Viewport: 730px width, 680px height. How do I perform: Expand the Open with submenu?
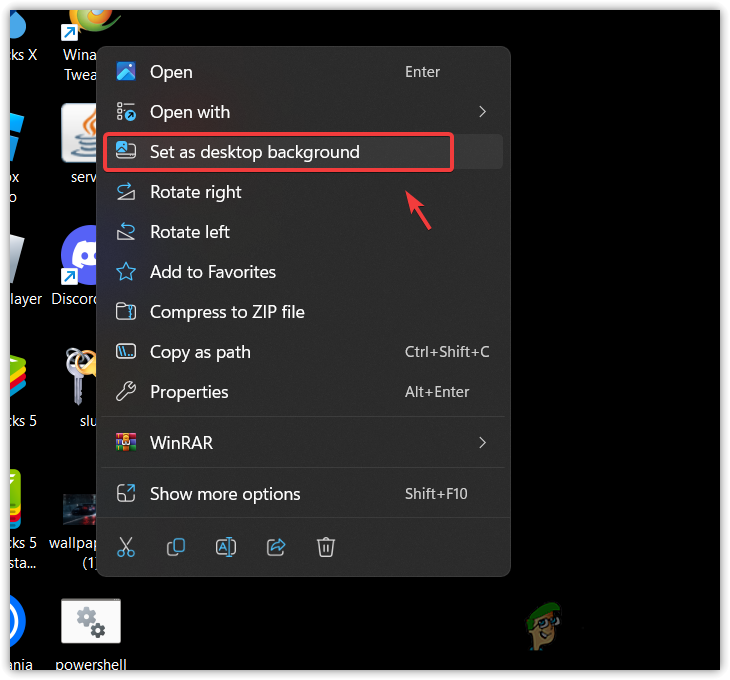click(x=303, y=112)
